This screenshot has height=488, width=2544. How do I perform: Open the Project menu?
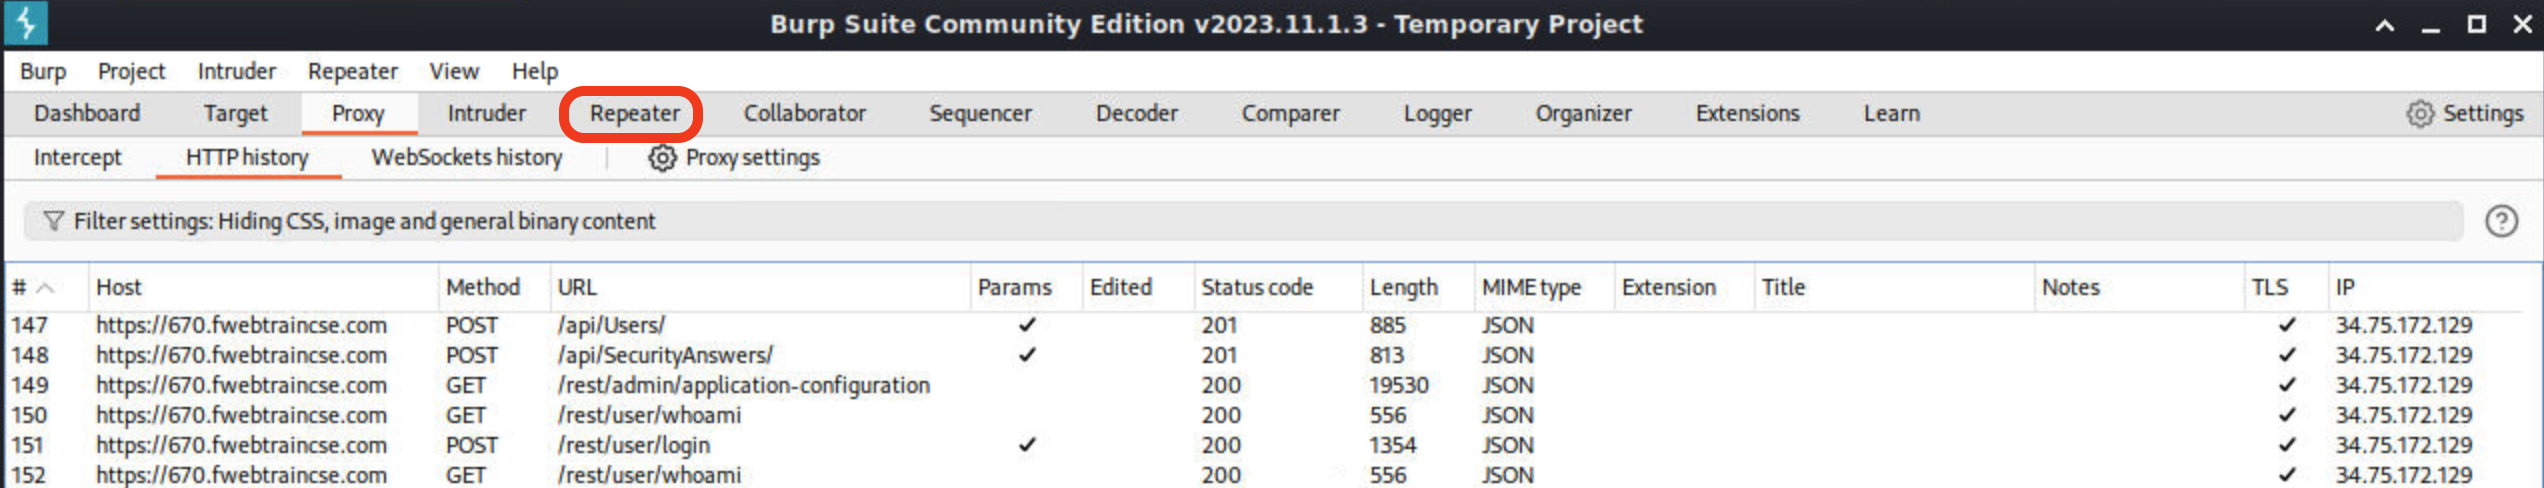131,71
